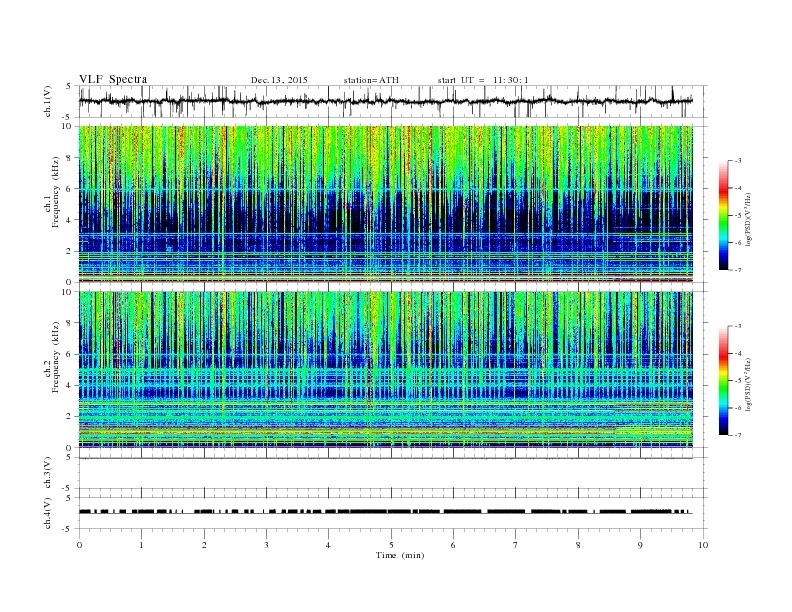Click the "5" tick on the time axis
The width and height of the screenshot is (792, 612).
(x=391, y=545)
